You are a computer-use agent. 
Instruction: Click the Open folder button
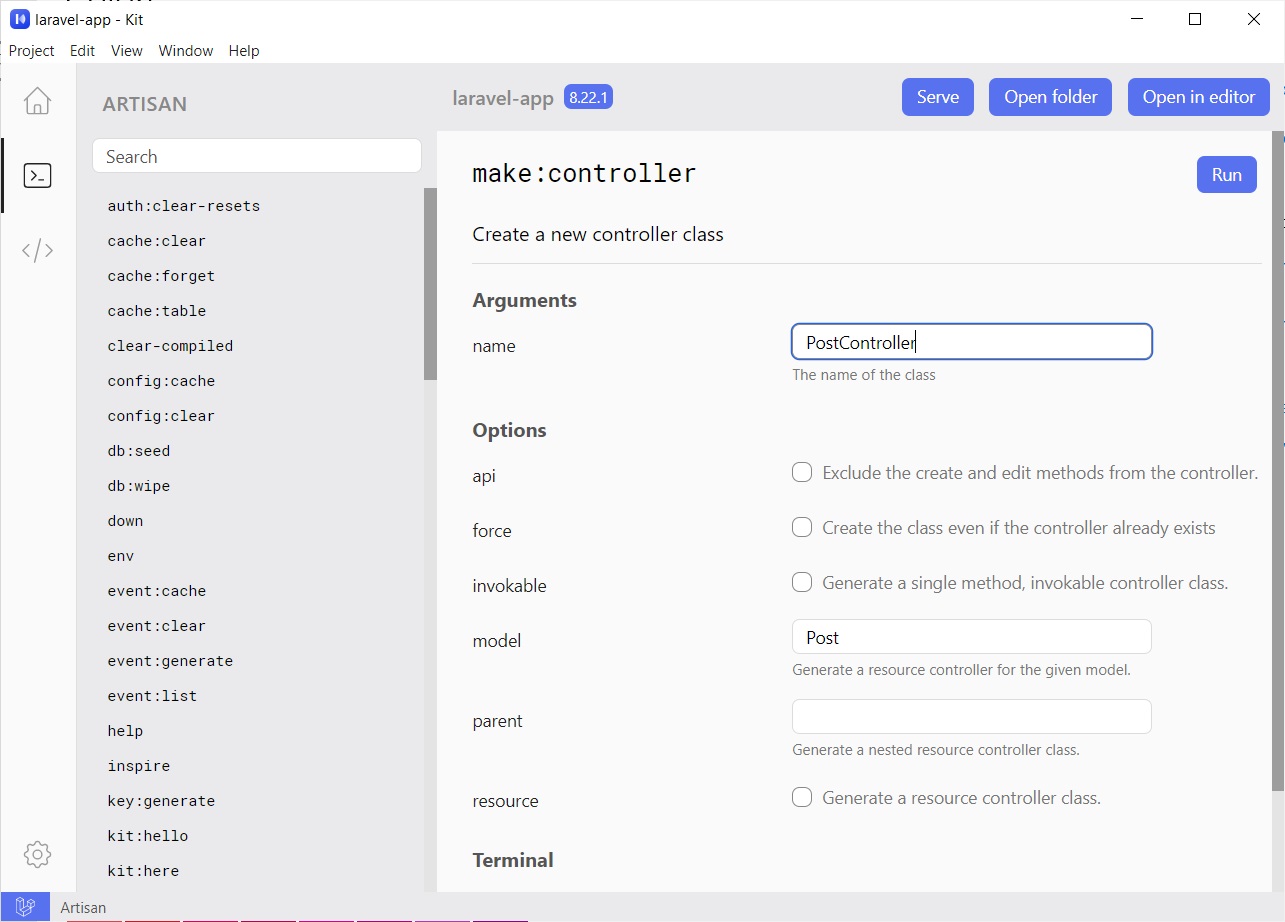point(1051,97)
